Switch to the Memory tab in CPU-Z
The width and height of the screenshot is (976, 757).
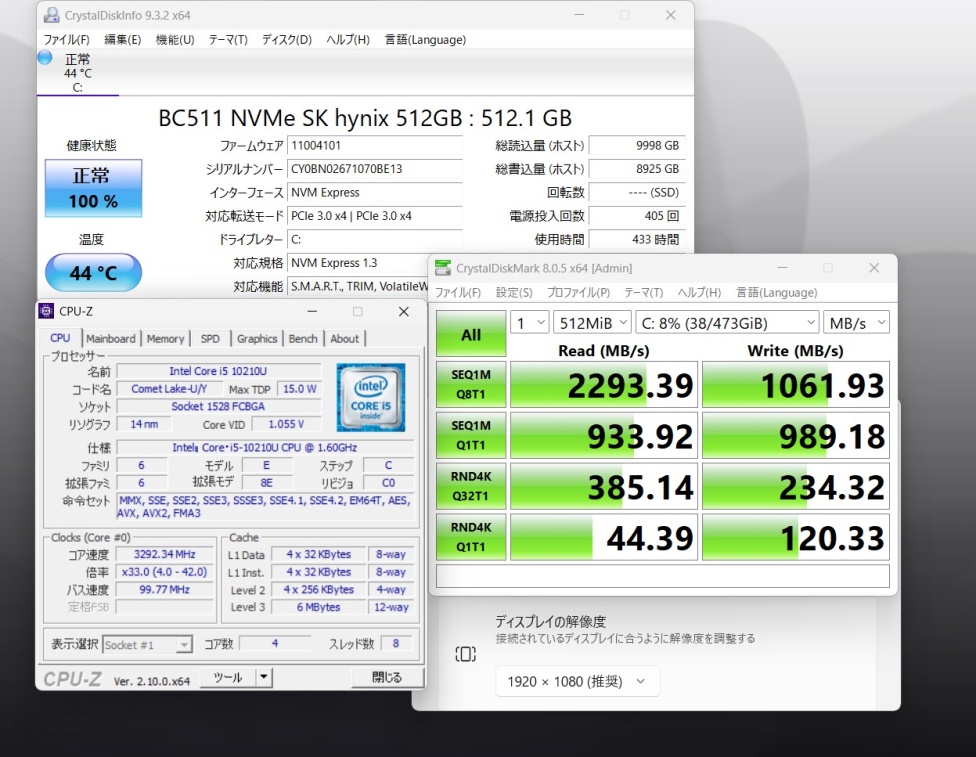tap(166, 339)
